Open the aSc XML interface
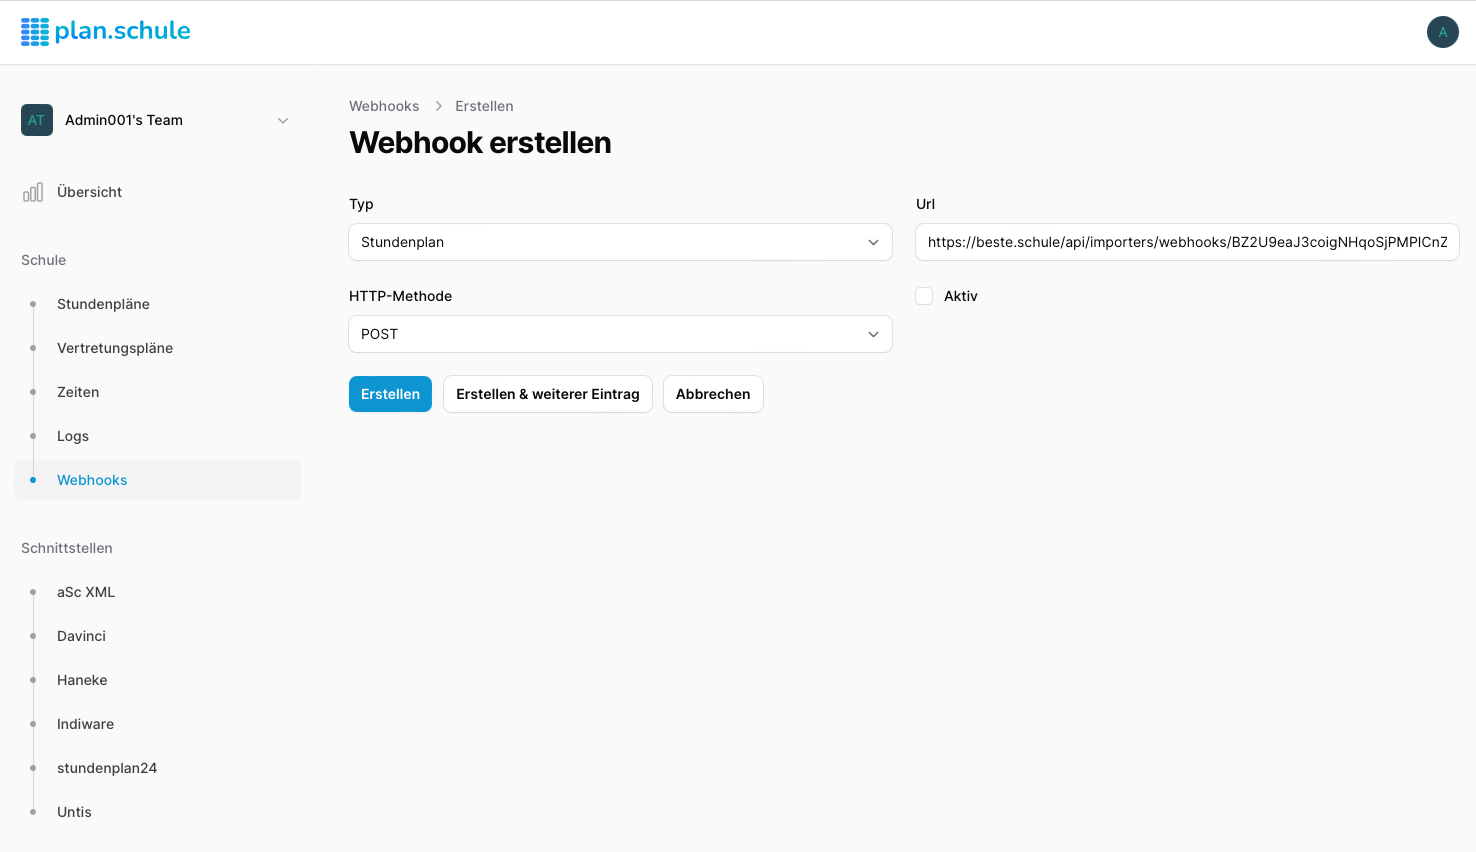 click(157, 592)
